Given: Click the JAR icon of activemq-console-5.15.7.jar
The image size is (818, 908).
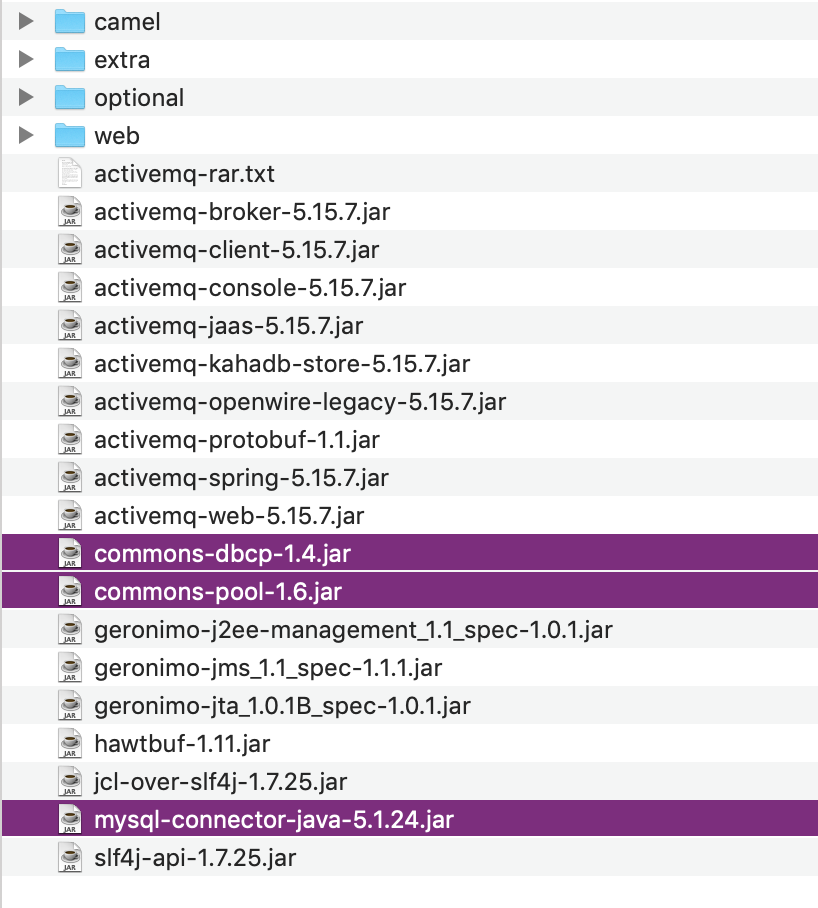Looking at the screenshot, I should 70,287.
